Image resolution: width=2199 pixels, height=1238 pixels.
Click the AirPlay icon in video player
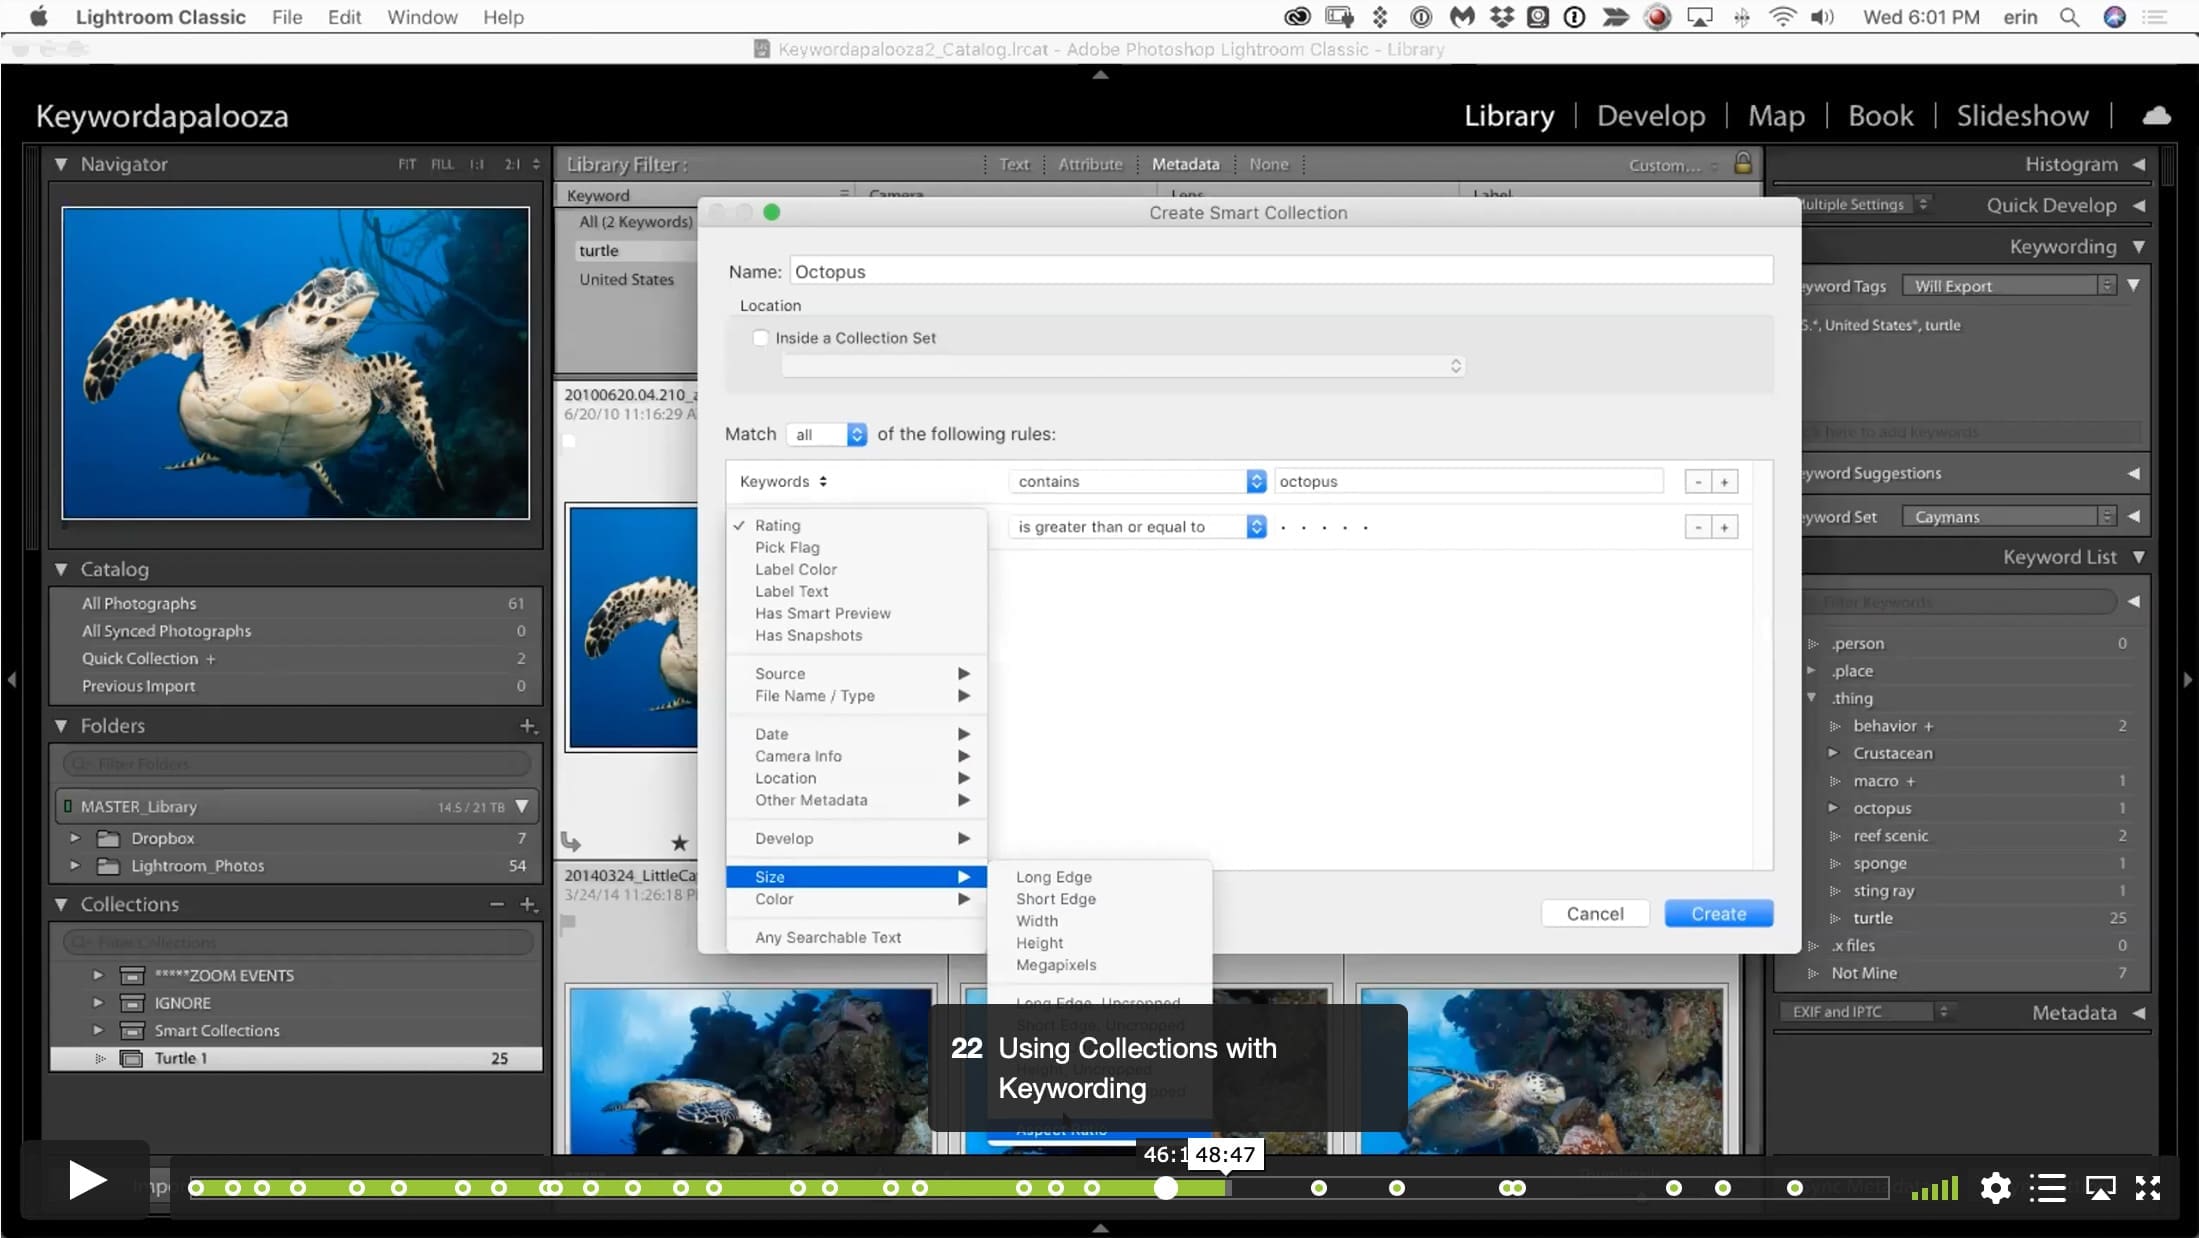2100,1188
